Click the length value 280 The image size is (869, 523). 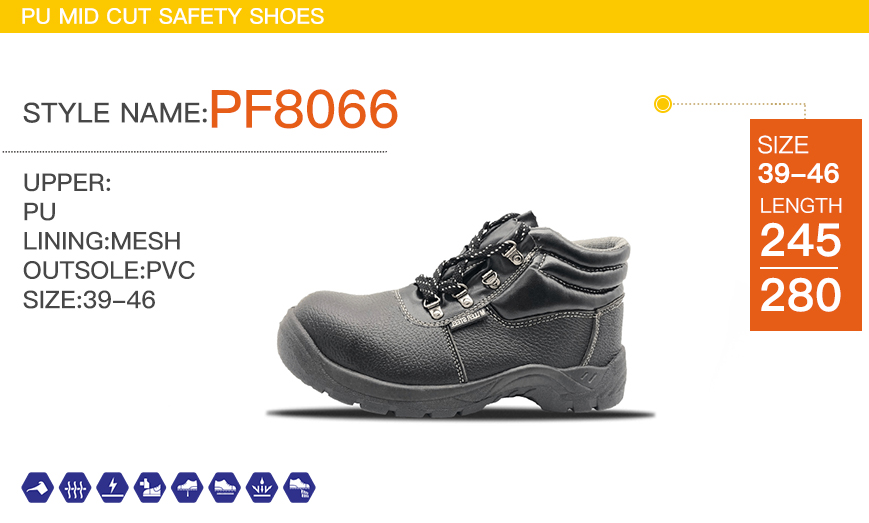tap(800, 295)
